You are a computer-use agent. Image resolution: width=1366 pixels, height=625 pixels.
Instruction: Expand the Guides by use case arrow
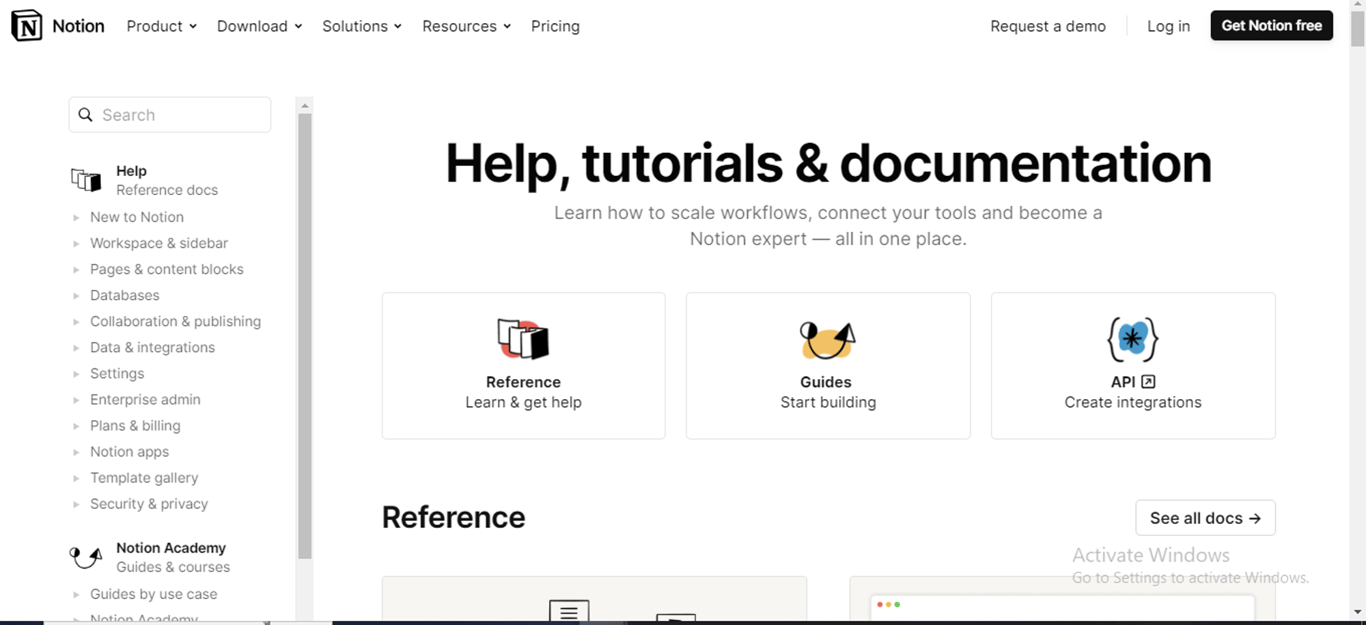76,594
